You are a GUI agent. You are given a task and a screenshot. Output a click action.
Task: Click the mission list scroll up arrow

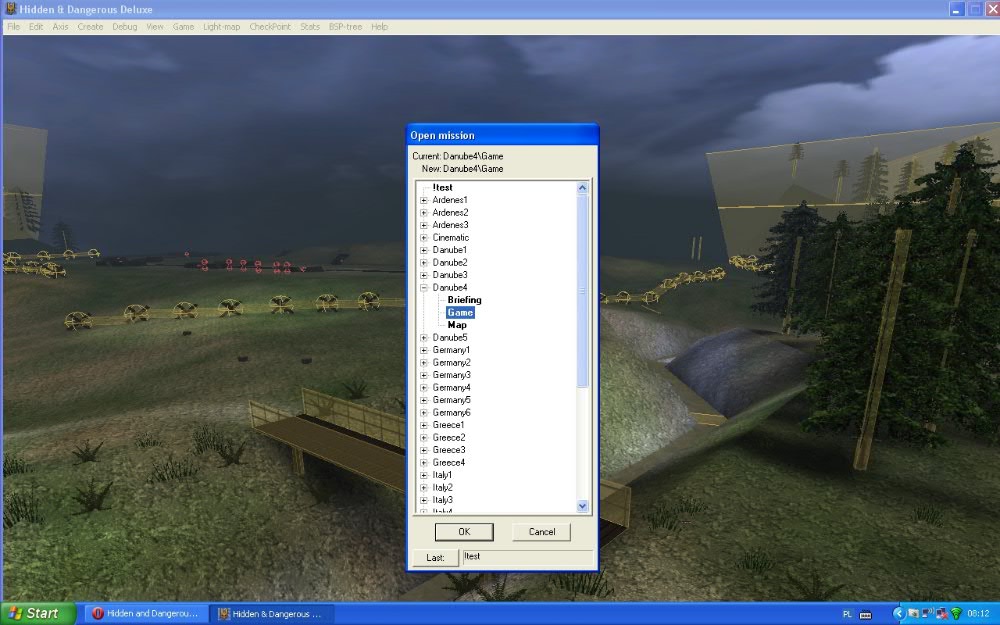tap(582, 188)
